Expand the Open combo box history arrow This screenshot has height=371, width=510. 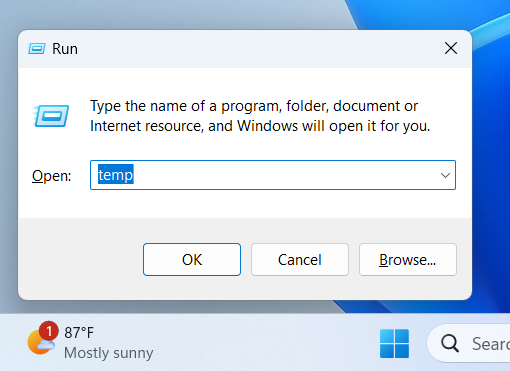click(x=445, y=175)
